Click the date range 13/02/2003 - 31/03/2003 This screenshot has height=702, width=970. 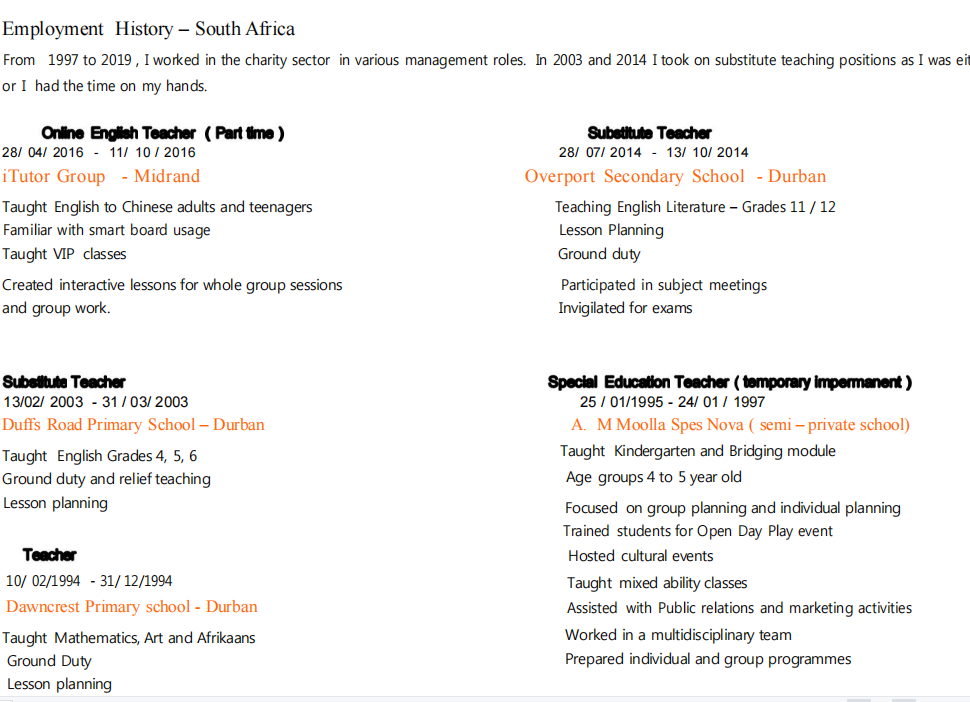tap(95, 402)
